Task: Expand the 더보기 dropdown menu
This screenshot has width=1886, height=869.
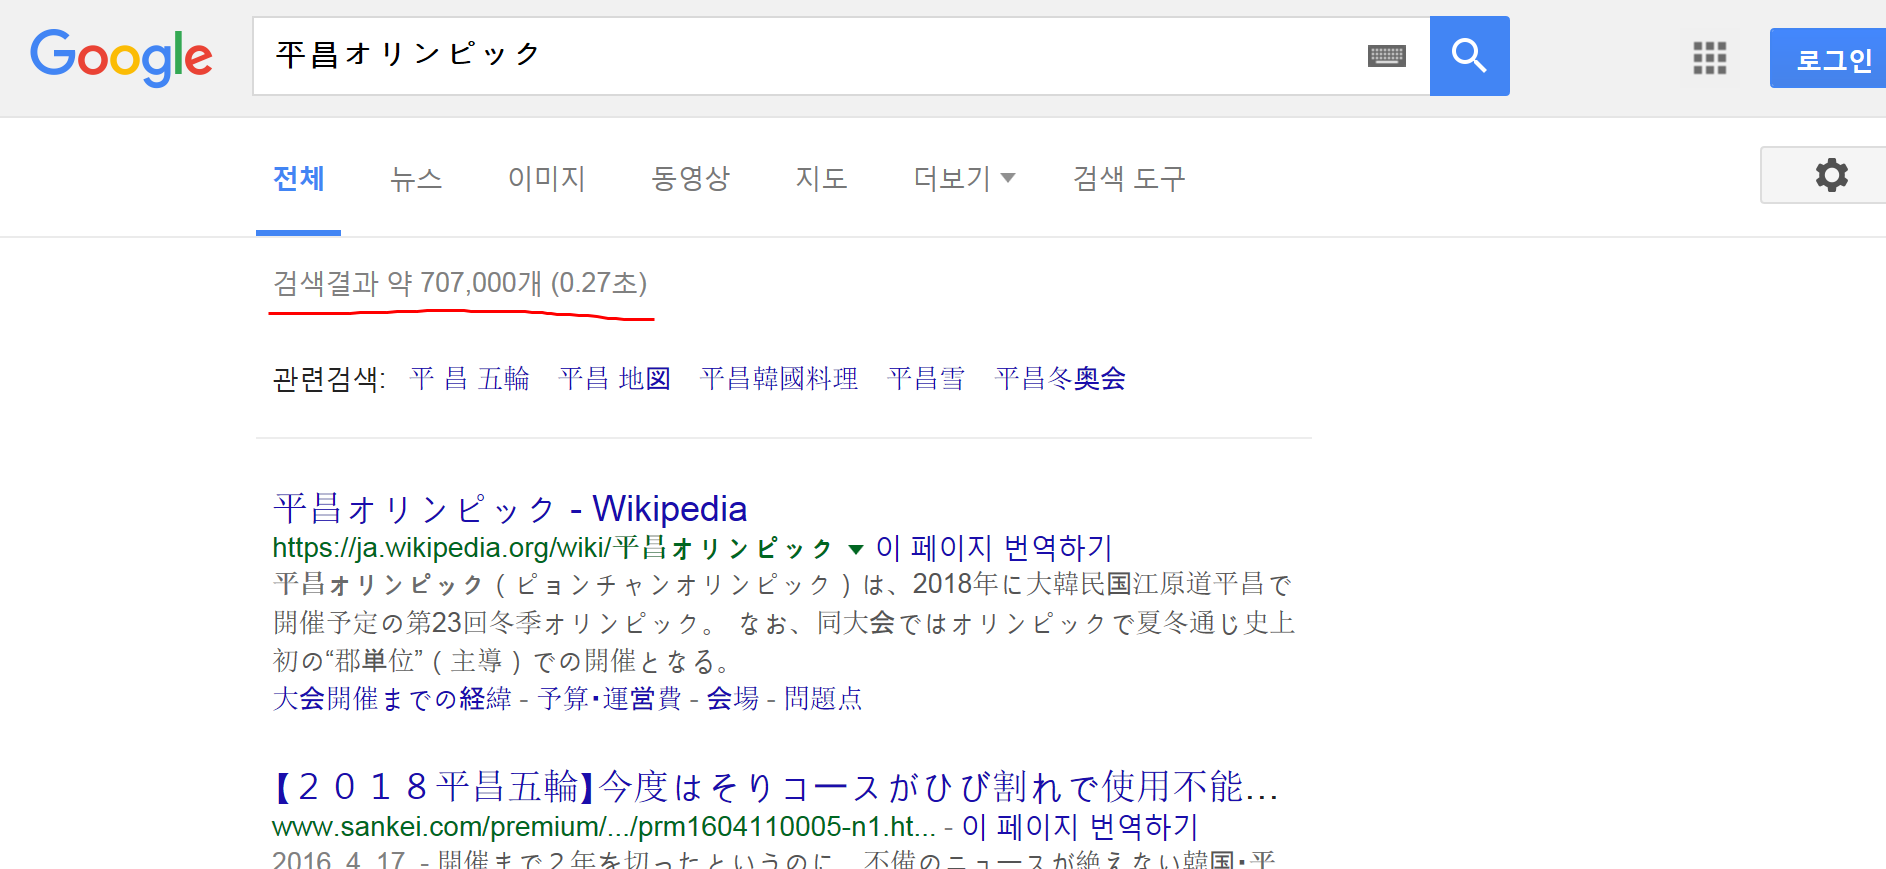Action: tap(963, 179)
